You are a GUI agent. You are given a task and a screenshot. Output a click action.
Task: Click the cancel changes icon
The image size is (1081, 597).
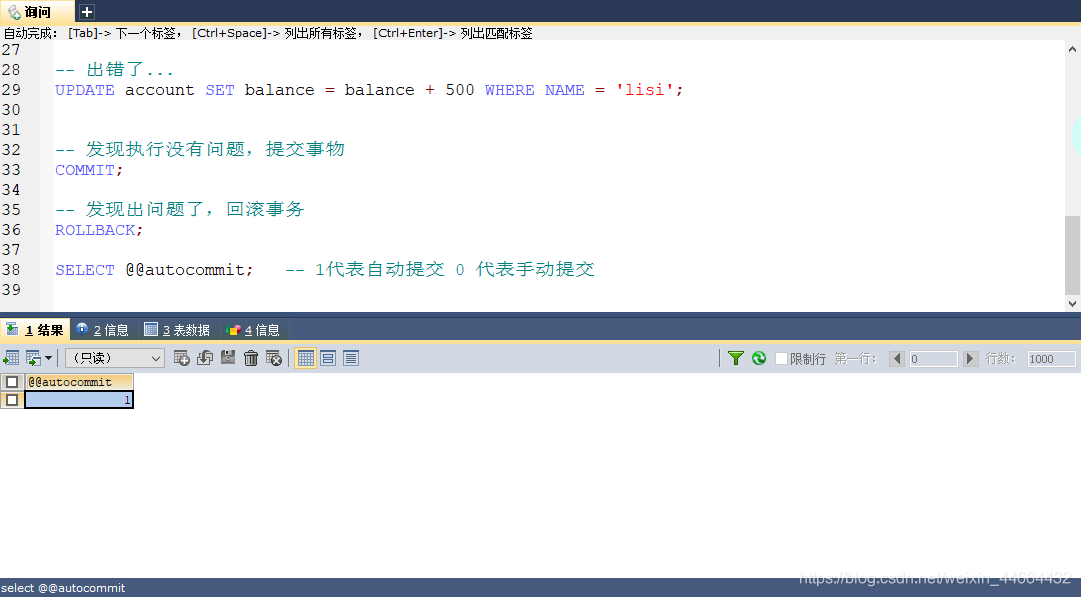click(x=274, y=358)
